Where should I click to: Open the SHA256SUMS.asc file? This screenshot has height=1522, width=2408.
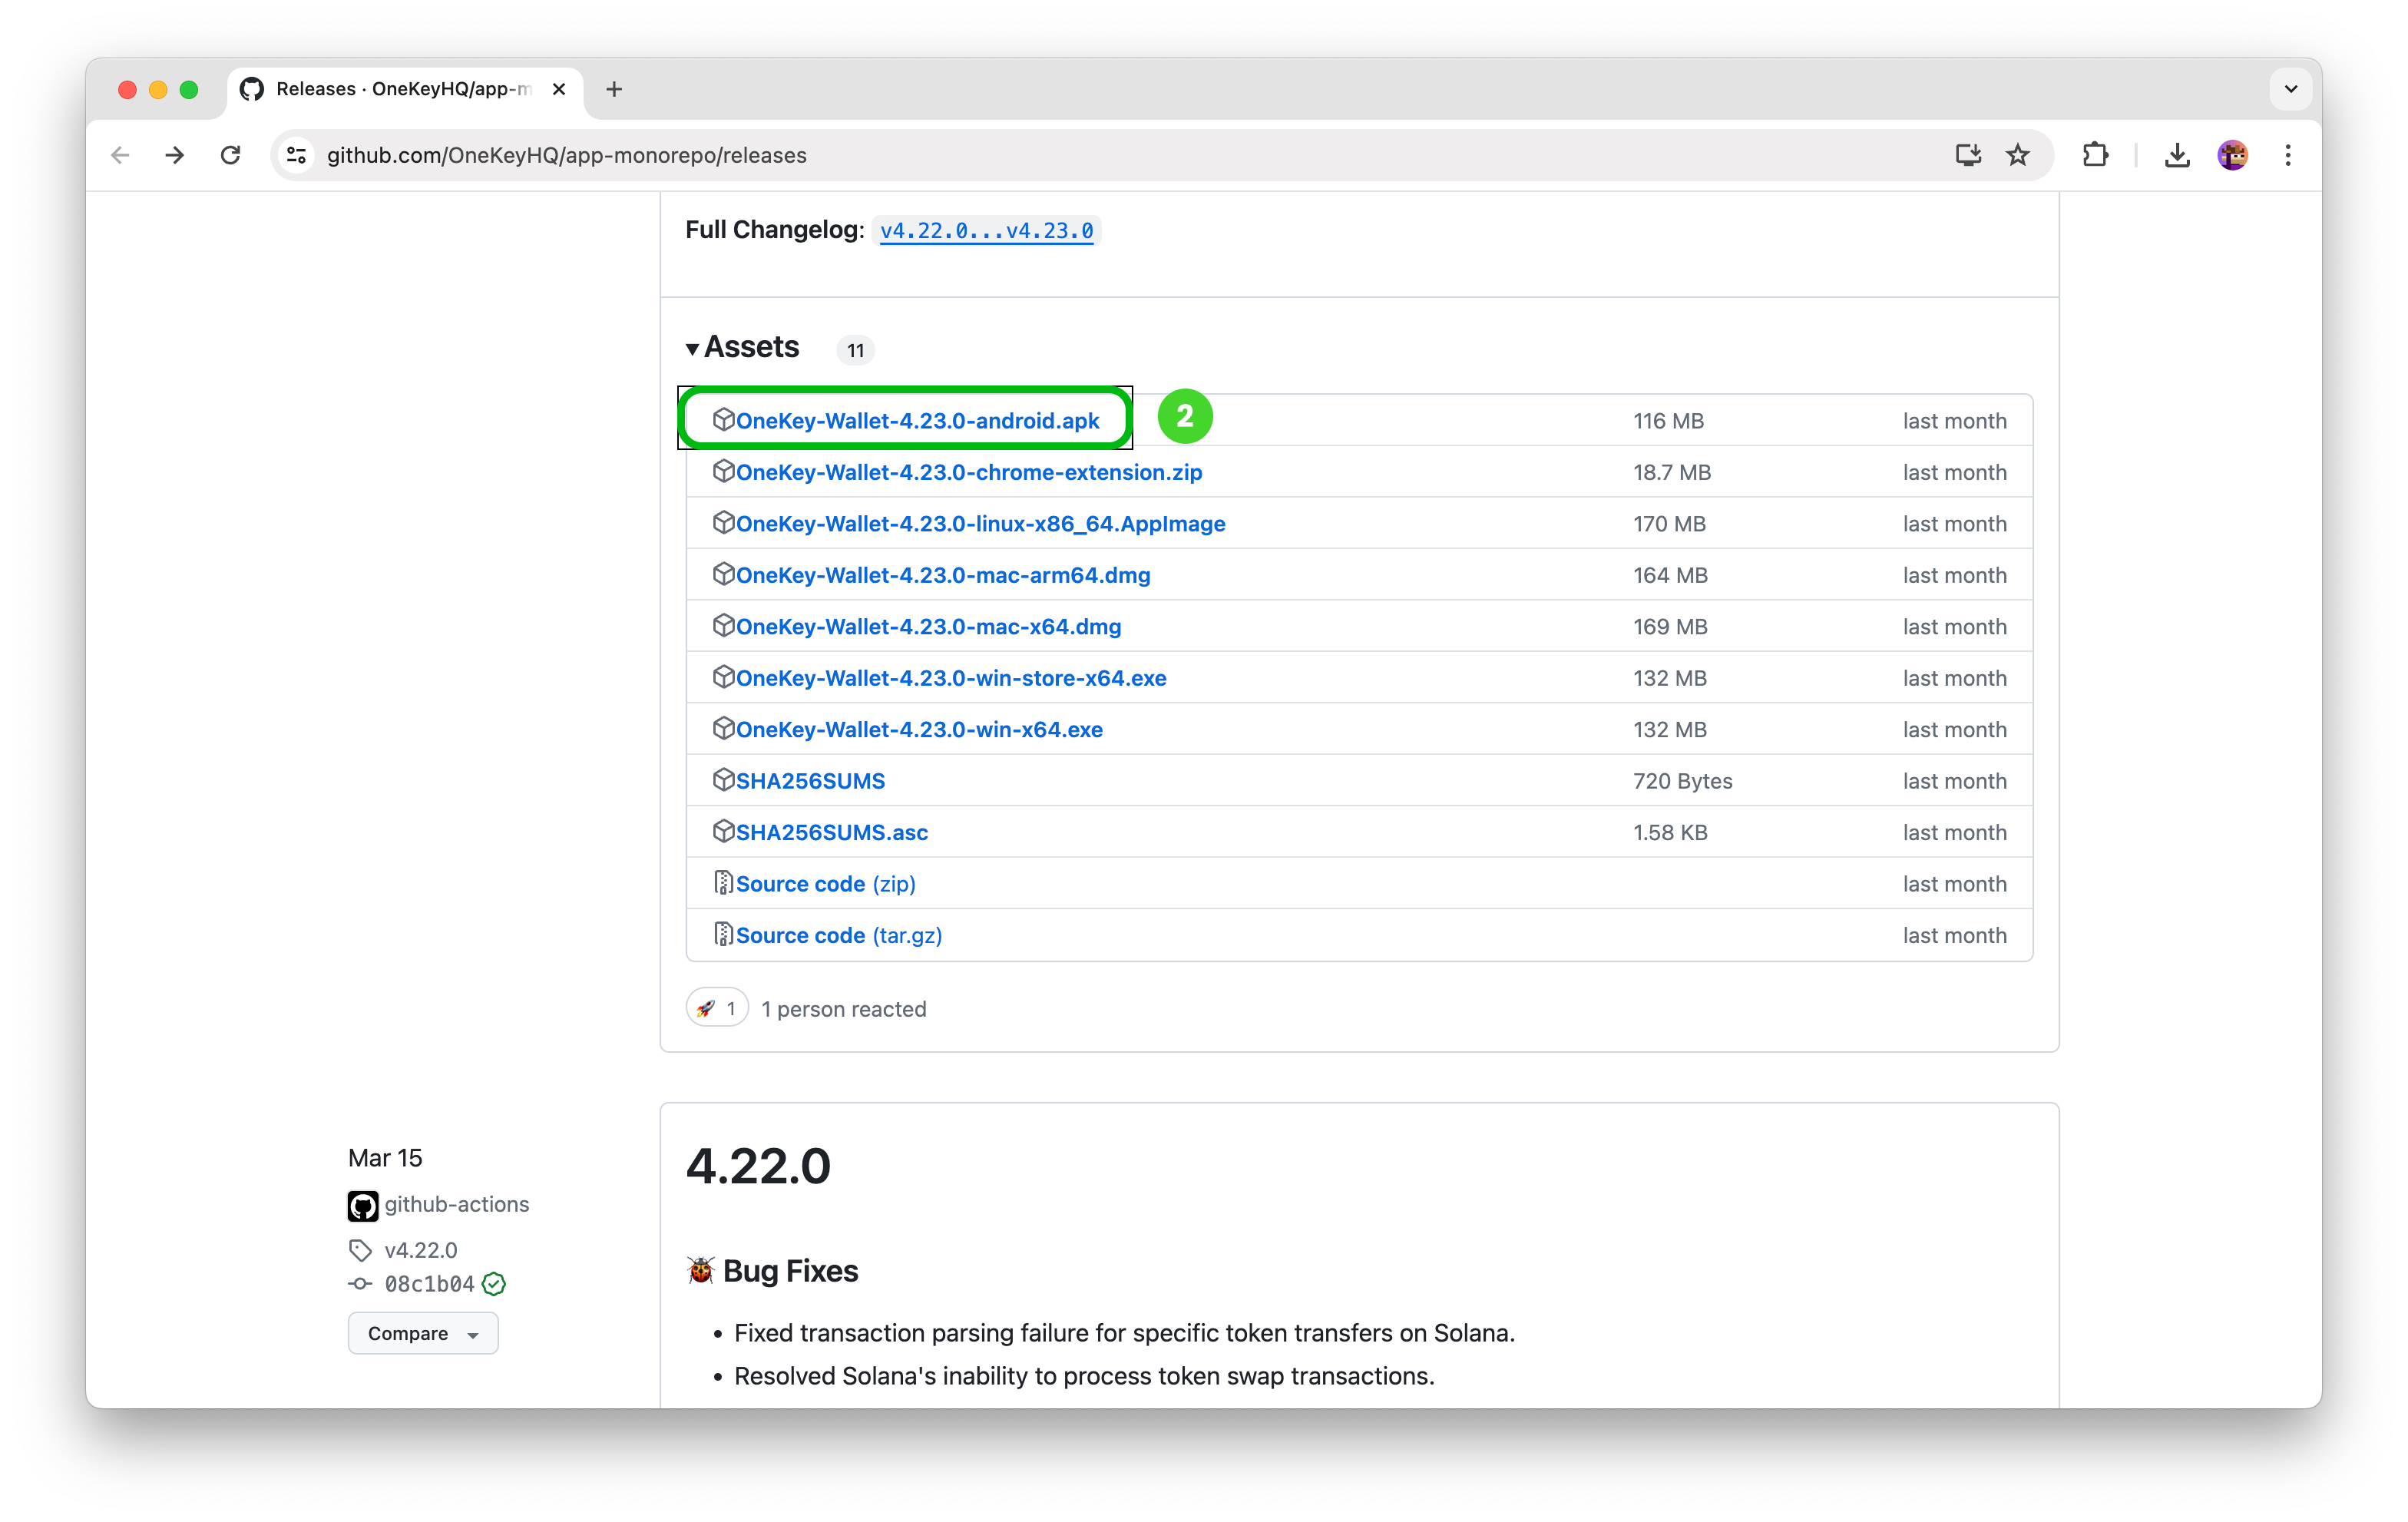[x=832, y=832]
